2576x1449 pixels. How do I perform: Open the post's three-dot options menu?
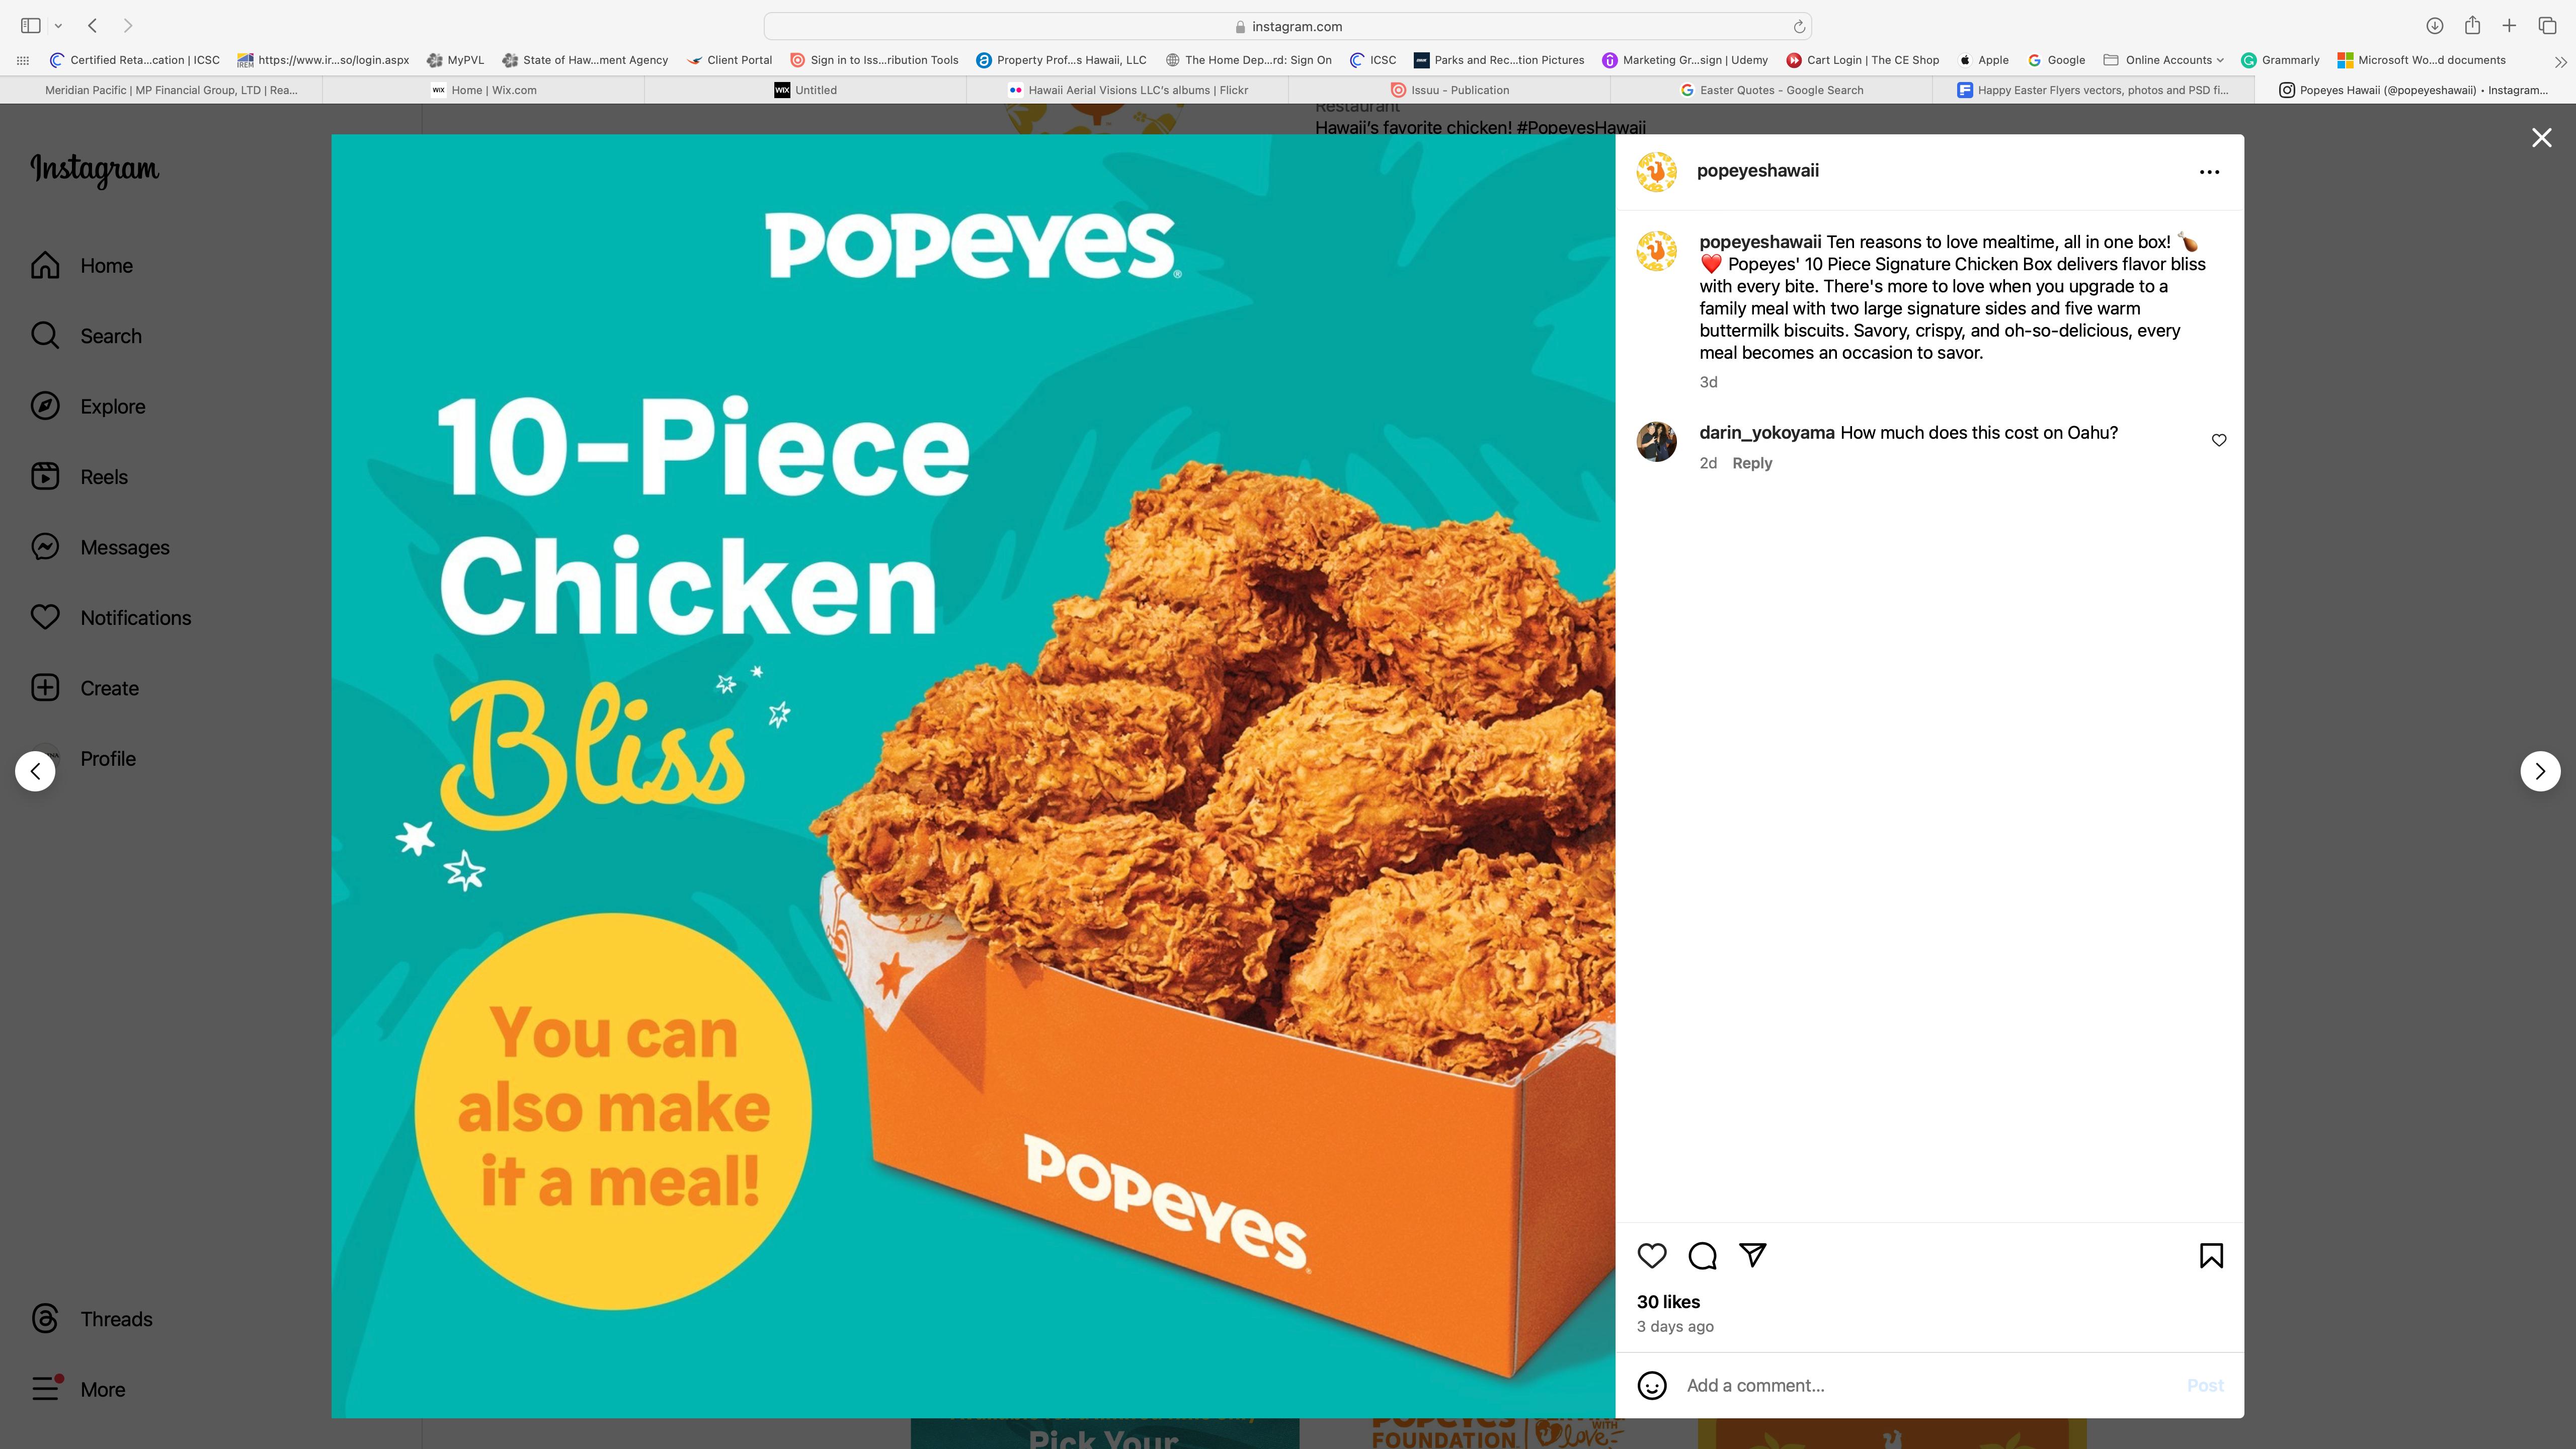pos(2209,172)
